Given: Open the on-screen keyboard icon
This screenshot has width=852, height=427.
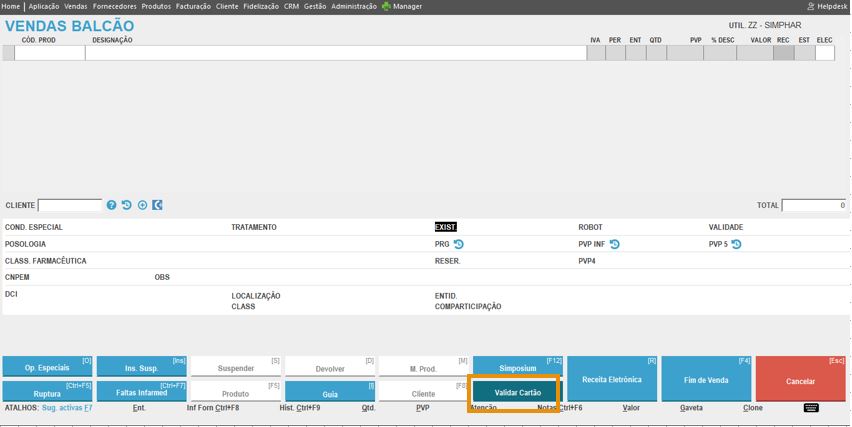Looking at the screenshot, I should pyautogui.click(x=811, y=408).
